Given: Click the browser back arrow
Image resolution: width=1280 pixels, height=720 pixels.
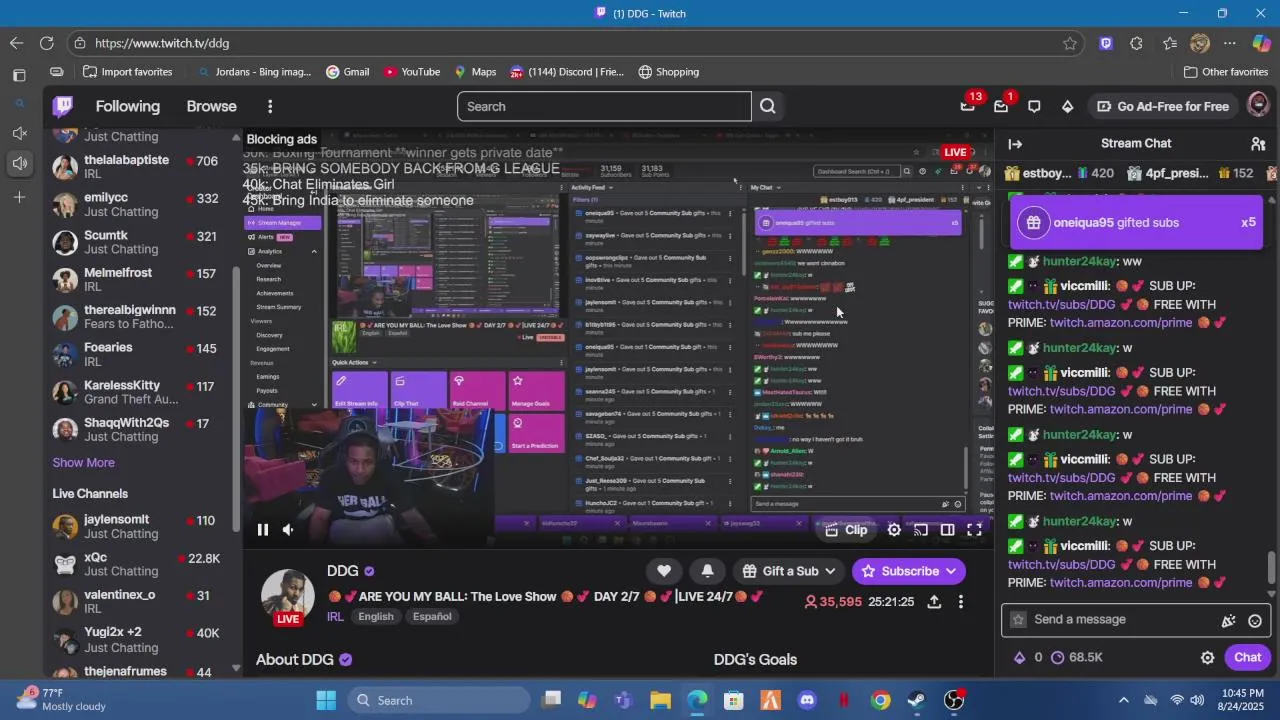Looking at the screenshot, I should pyautogui.click(x=16, y=43).
